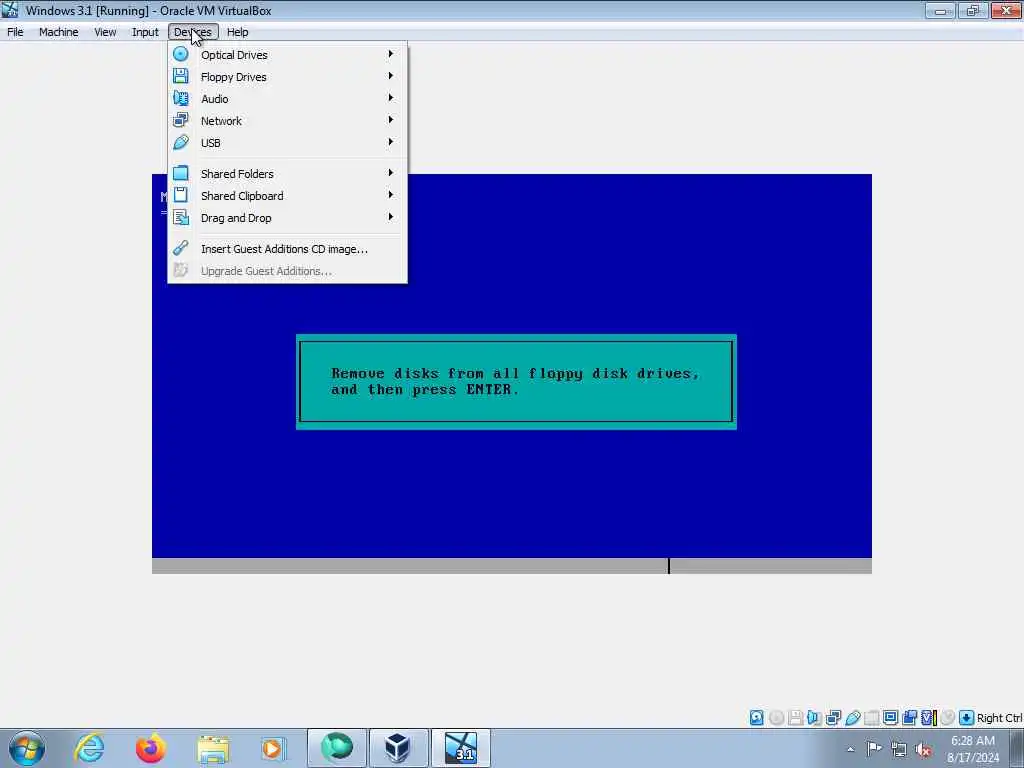Open the Input menu

(145, 32)
